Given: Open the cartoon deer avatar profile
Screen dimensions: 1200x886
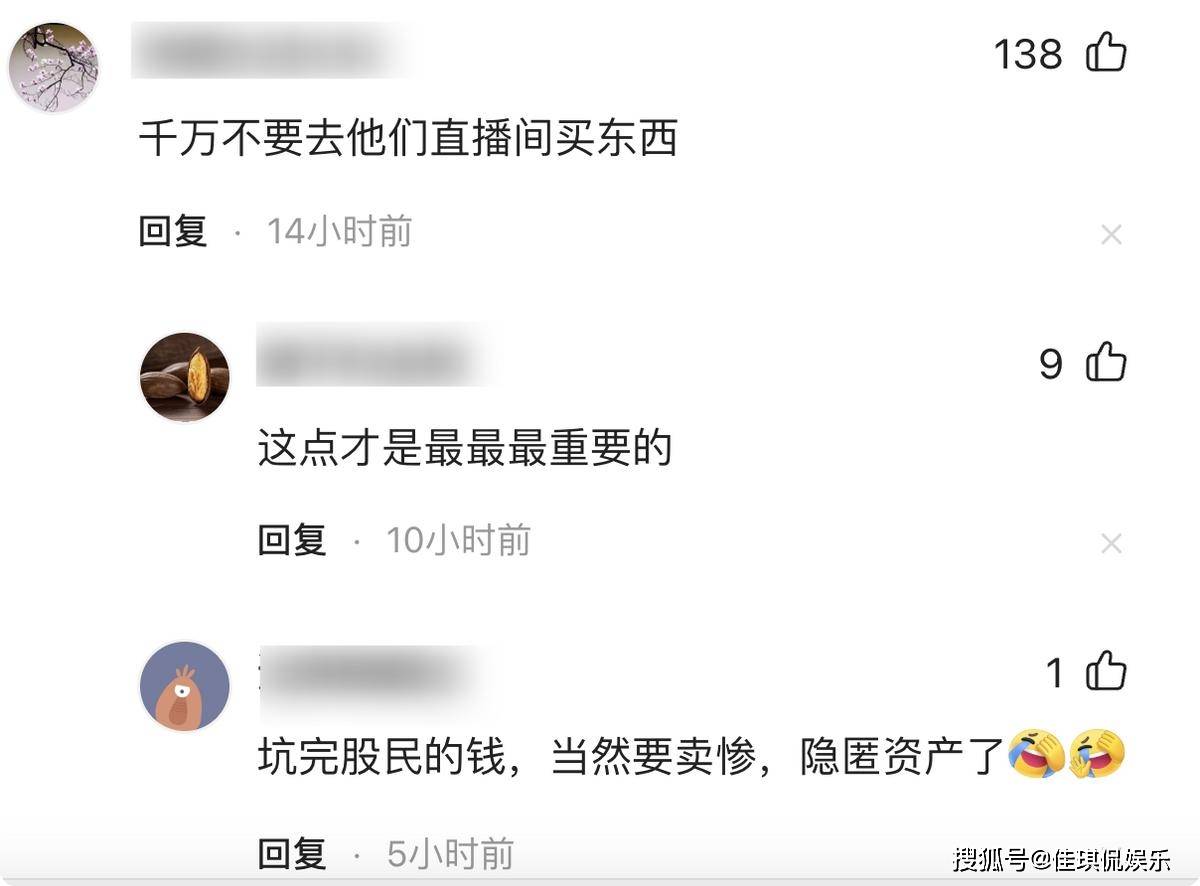Looking at the screenshot, I should pyautogui.click(x=184, y=686).
